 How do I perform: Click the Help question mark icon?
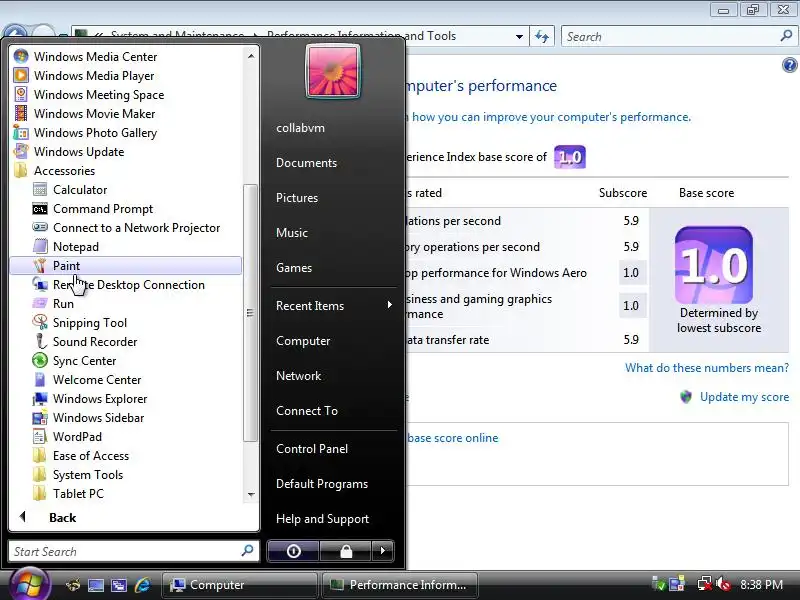(x=789, y=65)
